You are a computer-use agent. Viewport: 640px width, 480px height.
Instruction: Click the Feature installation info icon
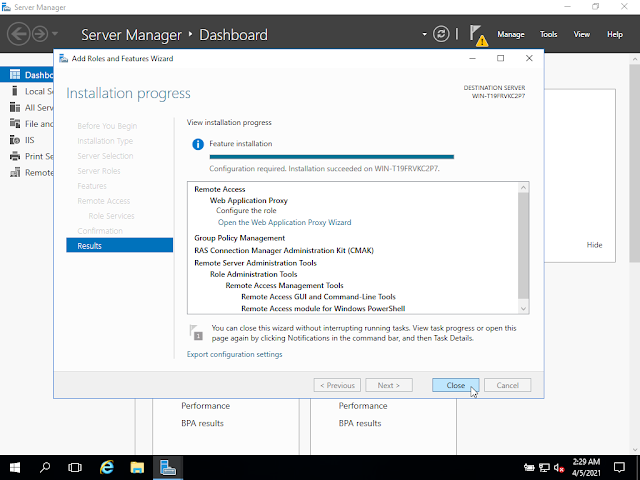[x=198, y=144]
